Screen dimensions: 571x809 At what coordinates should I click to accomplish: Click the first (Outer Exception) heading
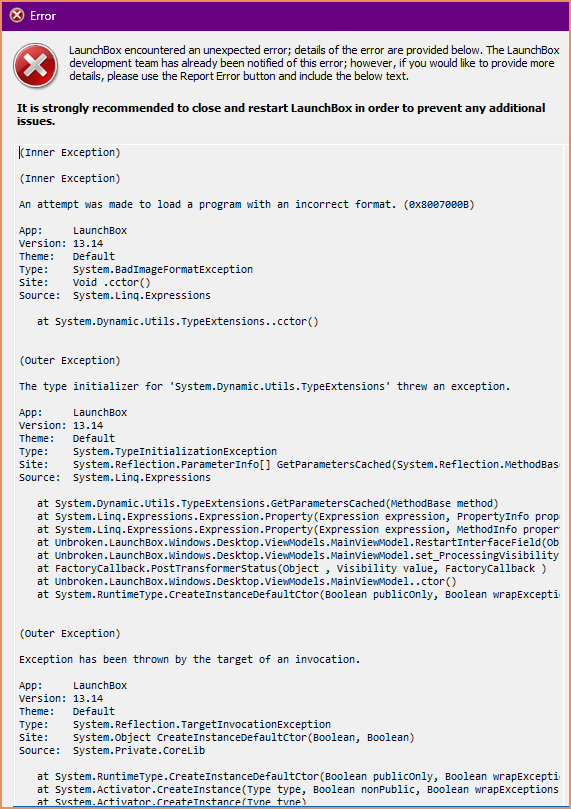pyautogui.click(x=70, y=360)
